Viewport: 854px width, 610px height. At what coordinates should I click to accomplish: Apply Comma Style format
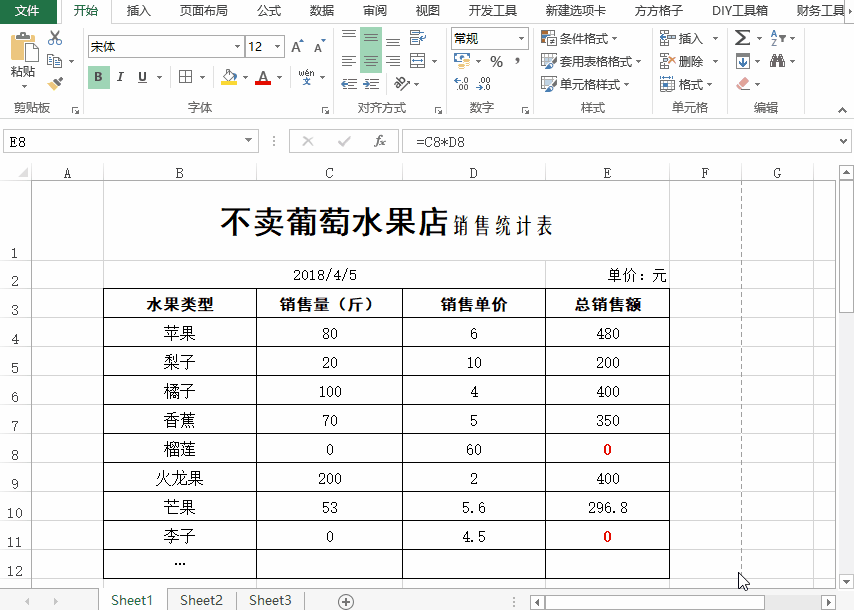click(x=517, y=60)
